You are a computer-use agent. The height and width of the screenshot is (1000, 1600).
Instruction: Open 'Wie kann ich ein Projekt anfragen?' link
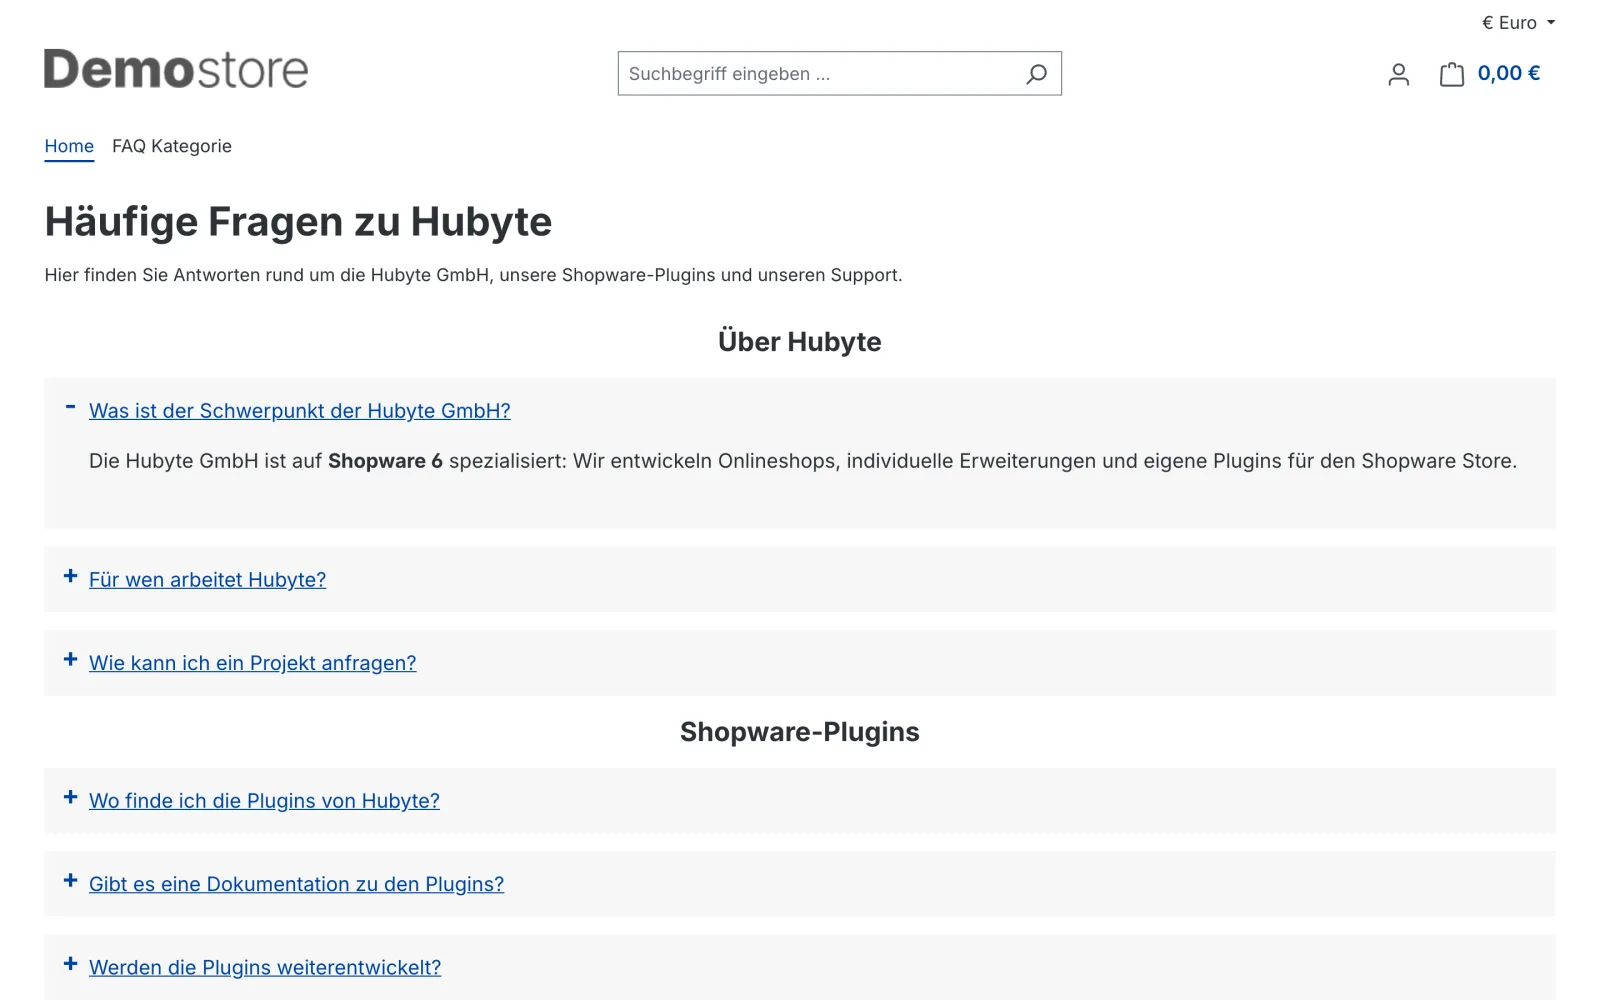pos(253,663)
